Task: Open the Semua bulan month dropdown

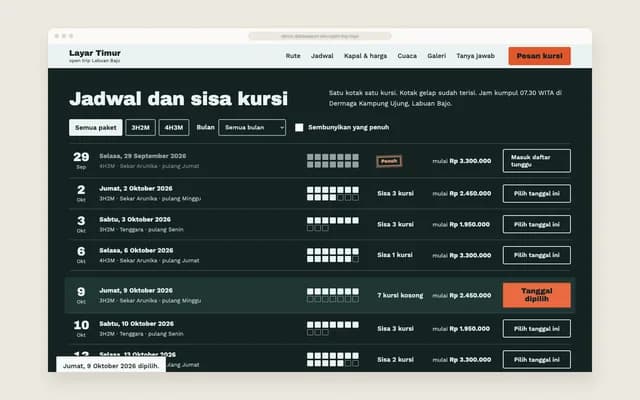Action: point(252,128)
